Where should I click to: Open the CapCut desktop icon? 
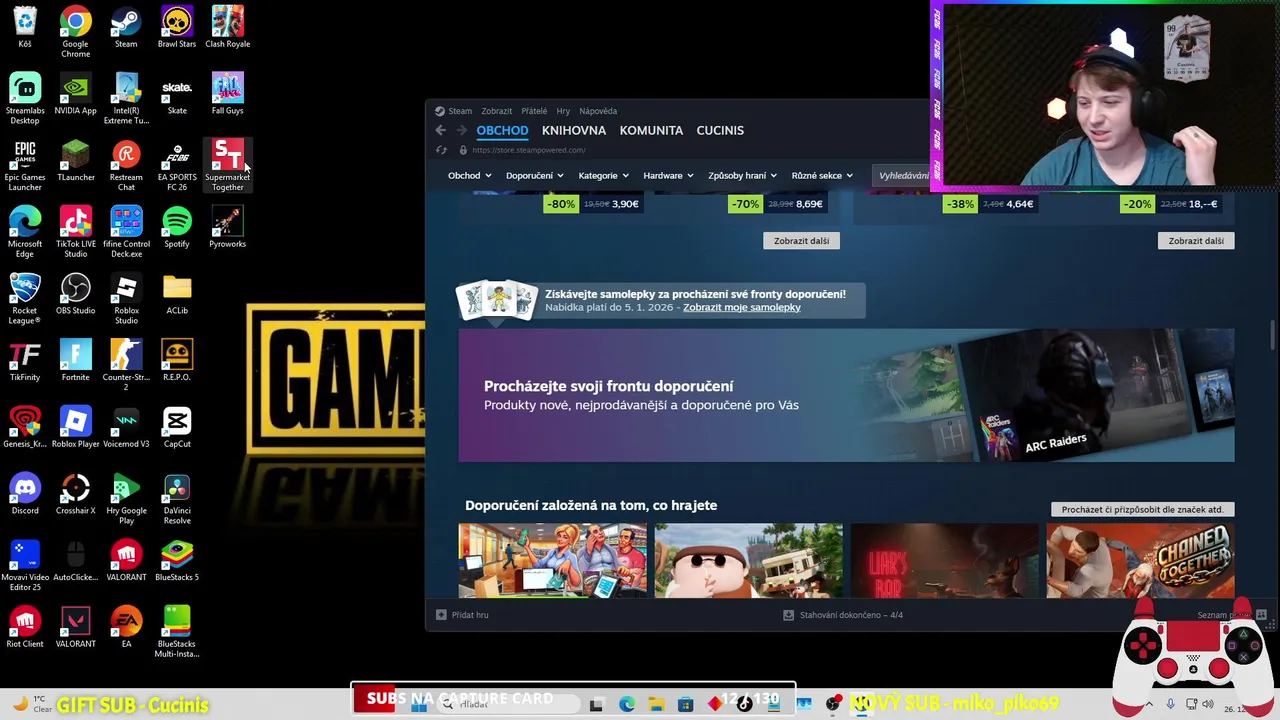tap(177, 429)
